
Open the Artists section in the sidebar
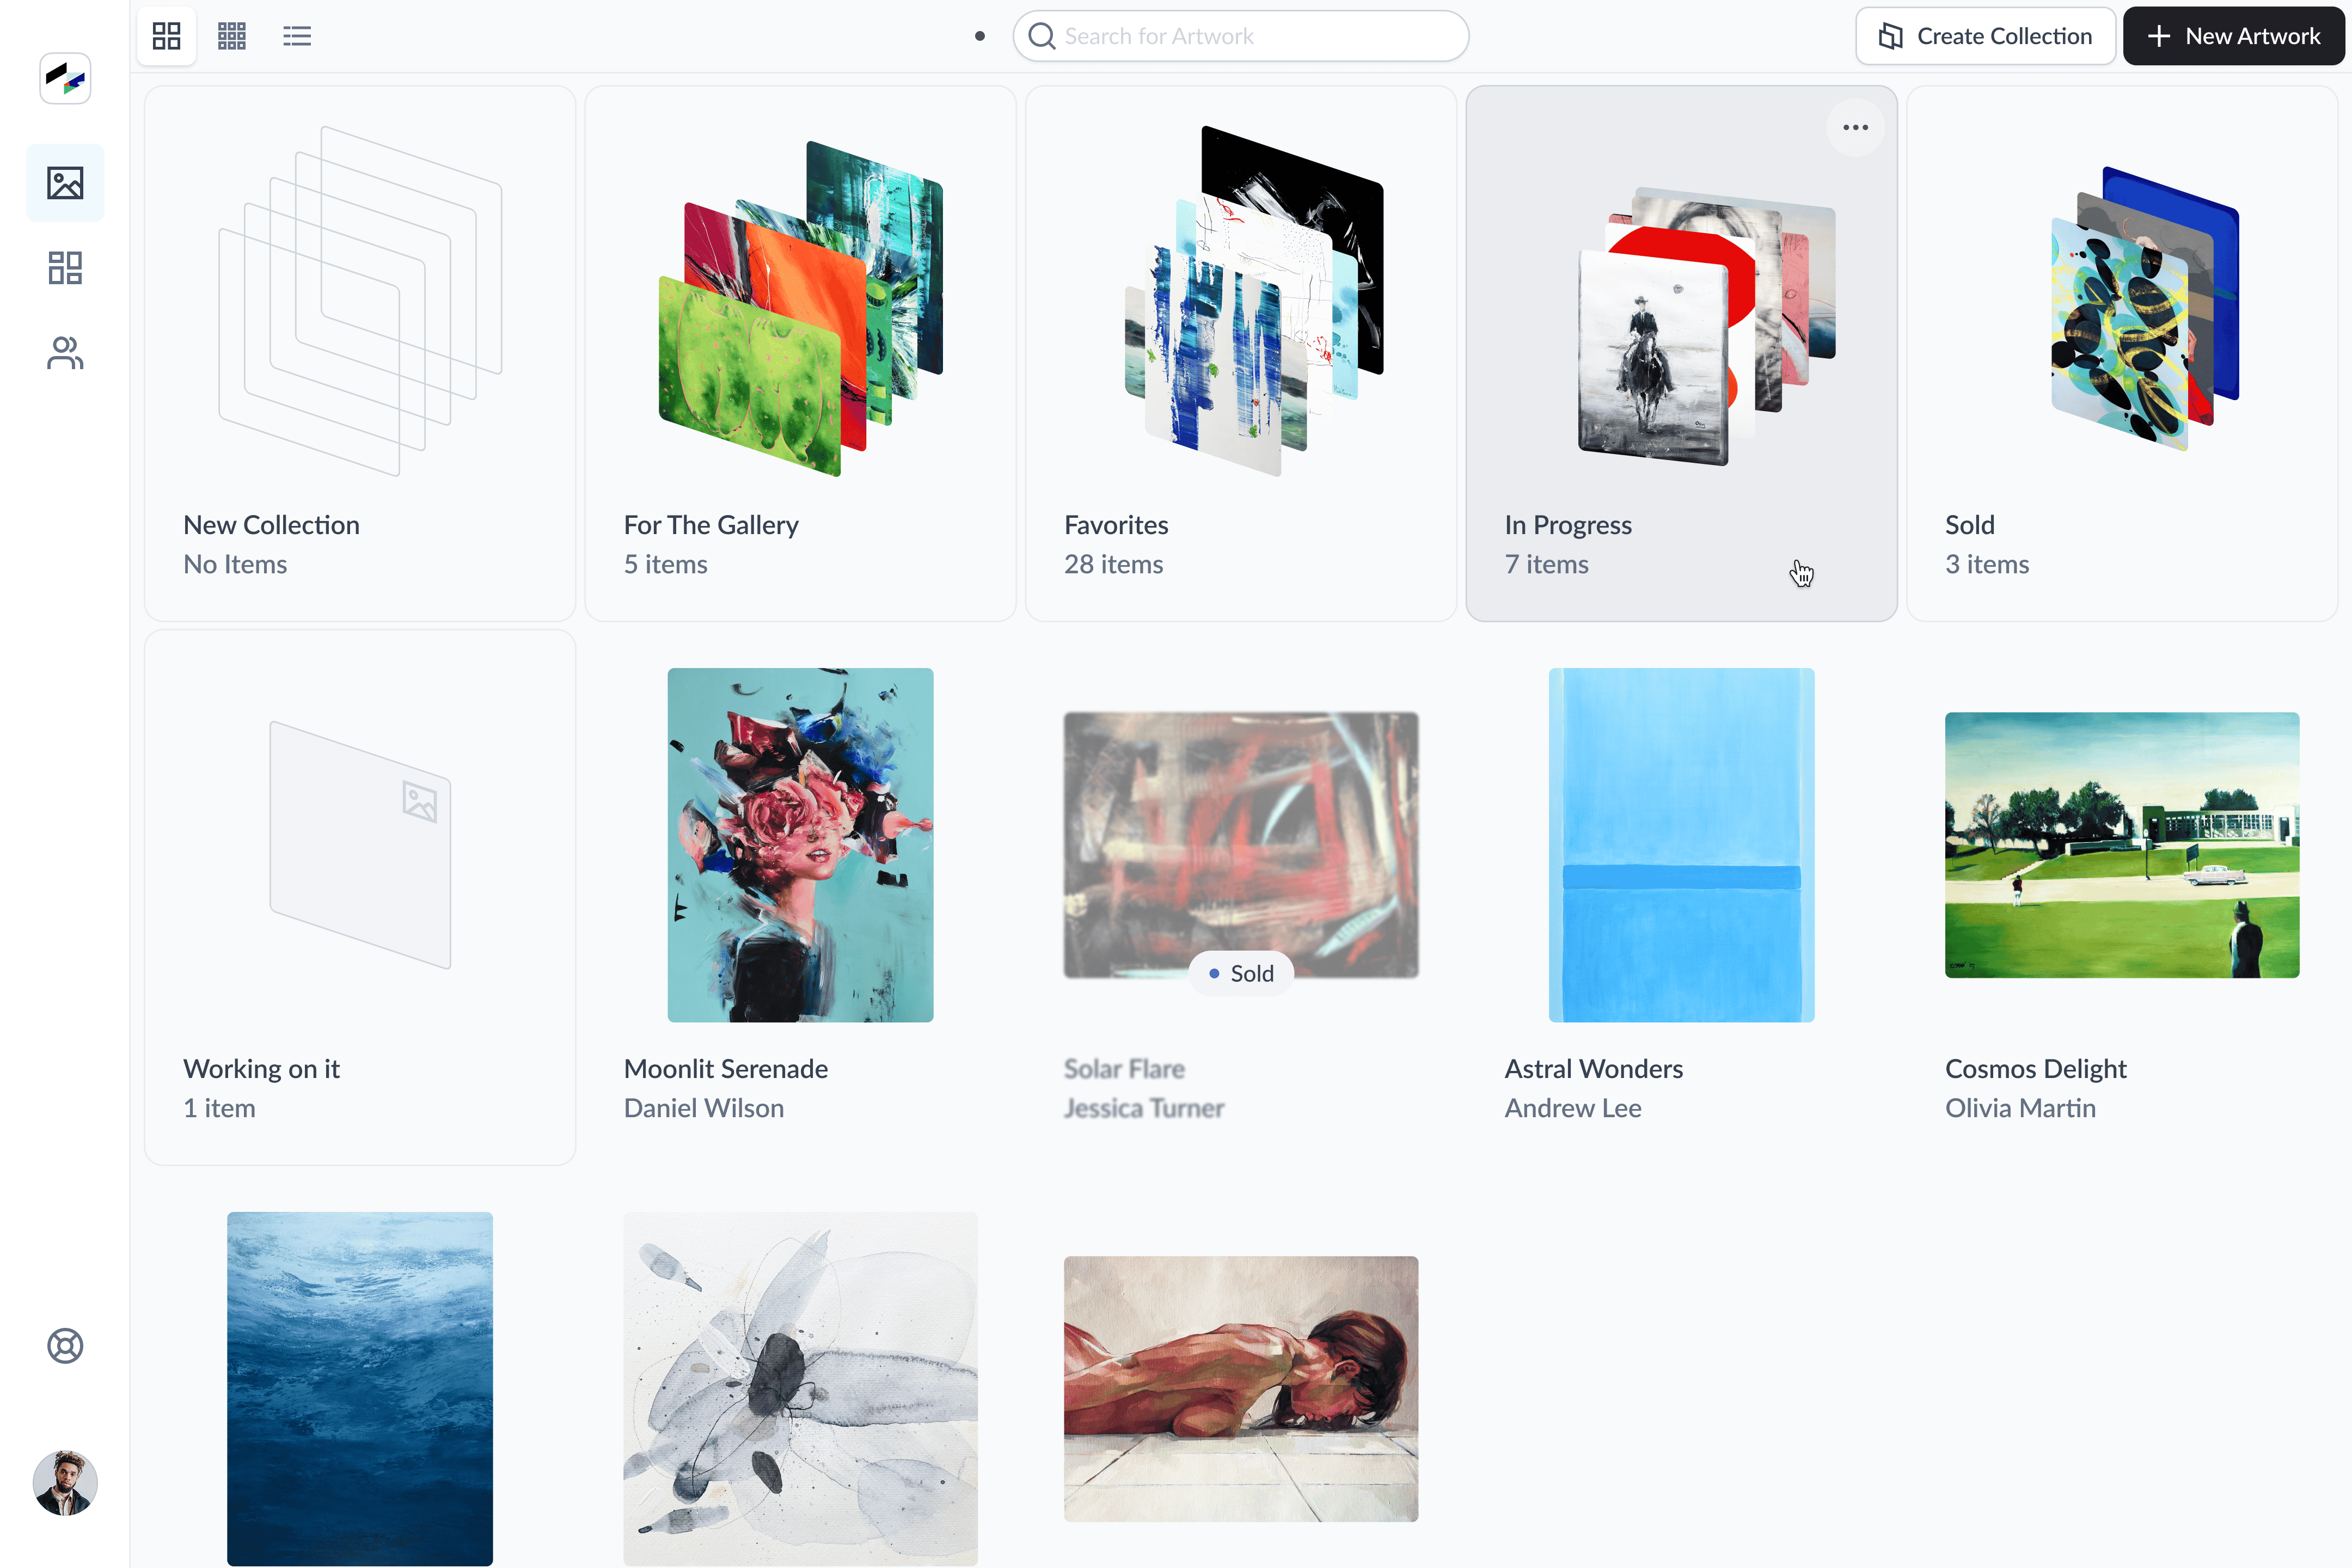tap(64, 352)
